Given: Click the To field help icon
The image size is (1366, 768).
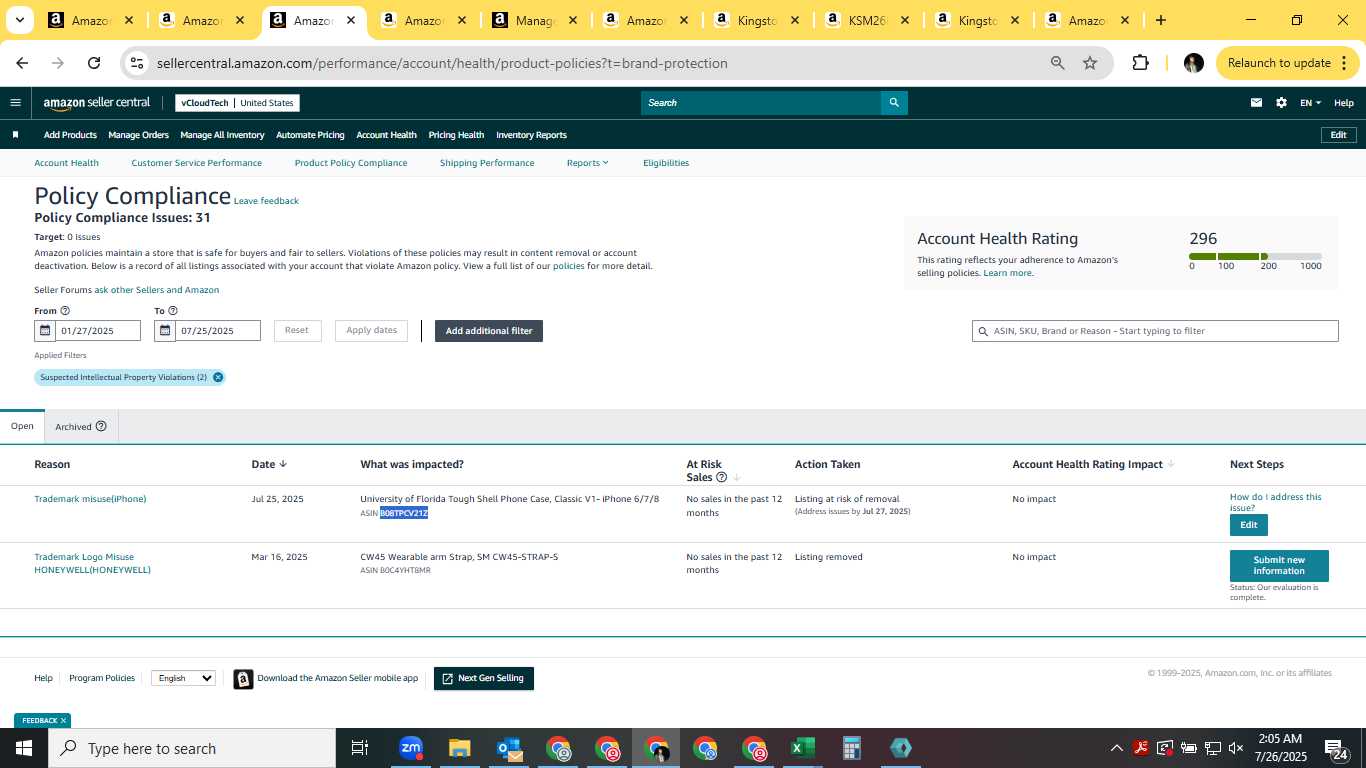Looking at the screenshot, I should 172,311.
